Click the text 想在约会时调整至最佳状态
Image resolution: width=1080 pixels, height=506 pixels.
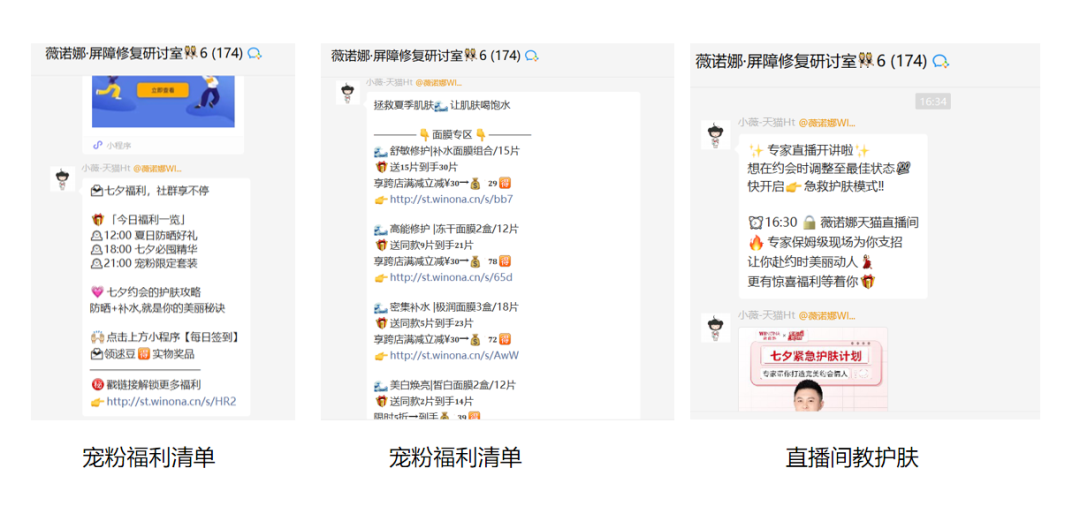click(x=820, y=169)
